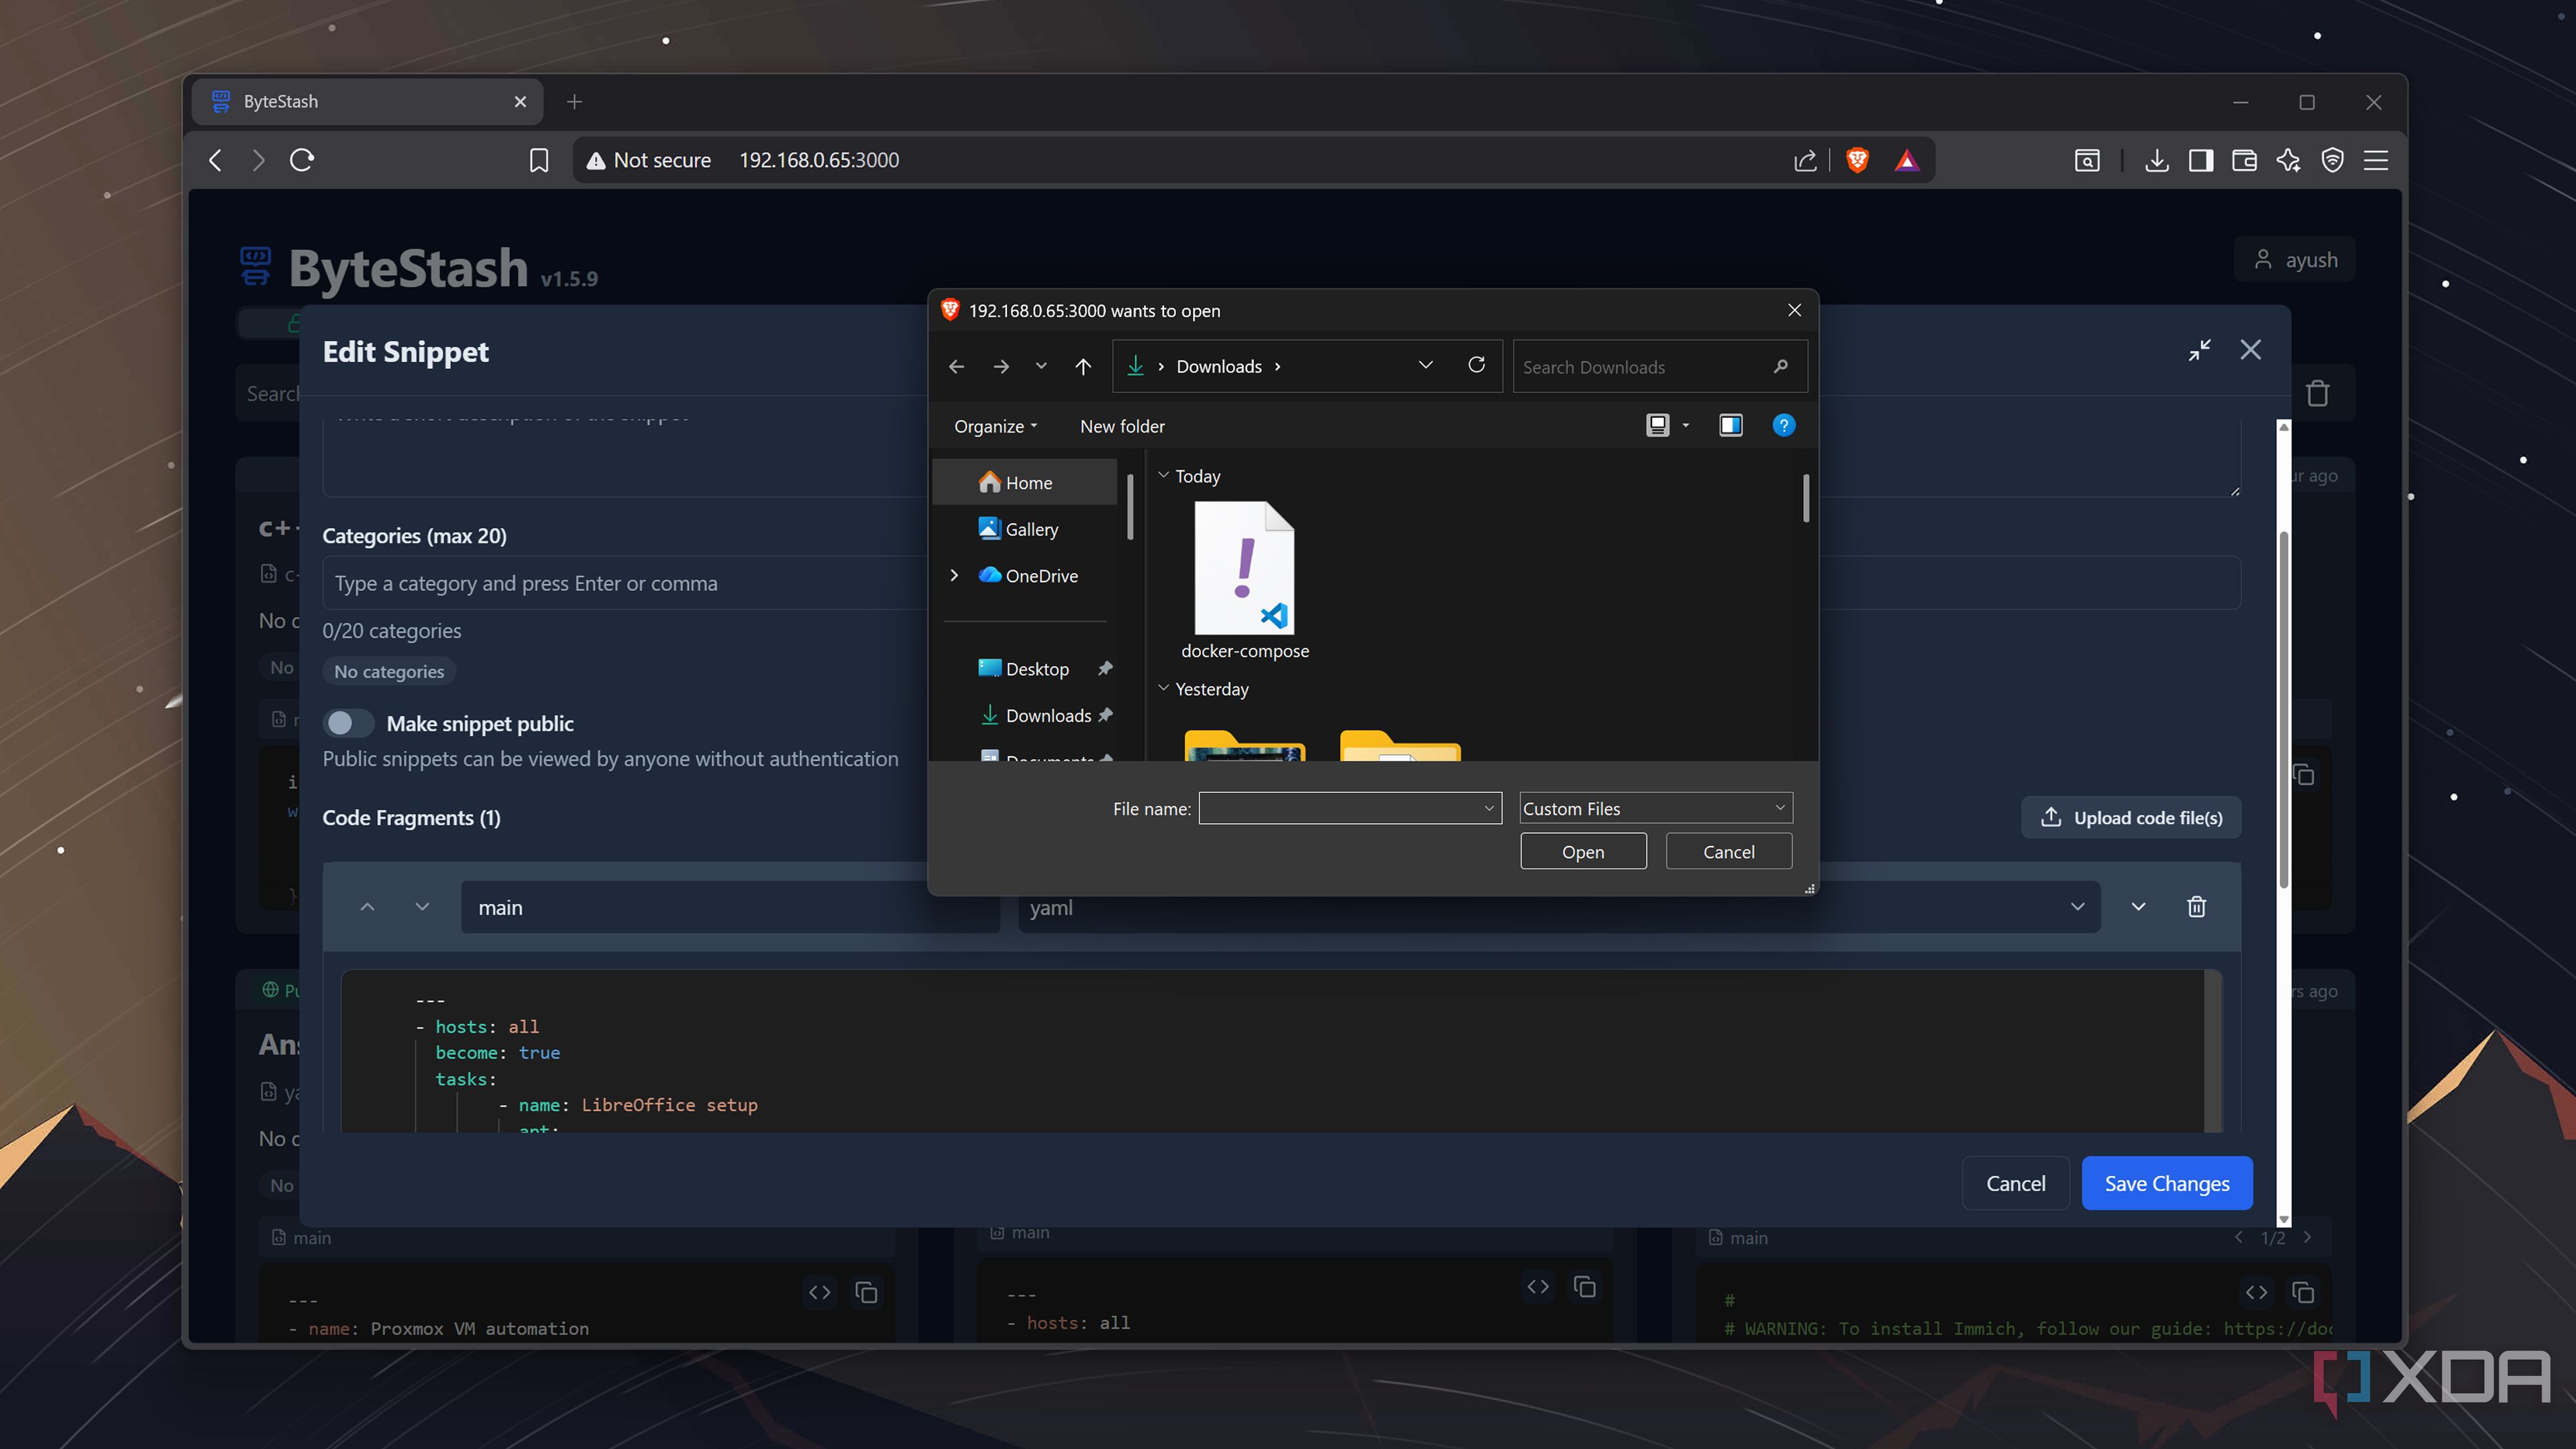This screenshot has height=1449, width=2576.
Task: Open Brave Wallet icon
Action: click(2244, 160)
